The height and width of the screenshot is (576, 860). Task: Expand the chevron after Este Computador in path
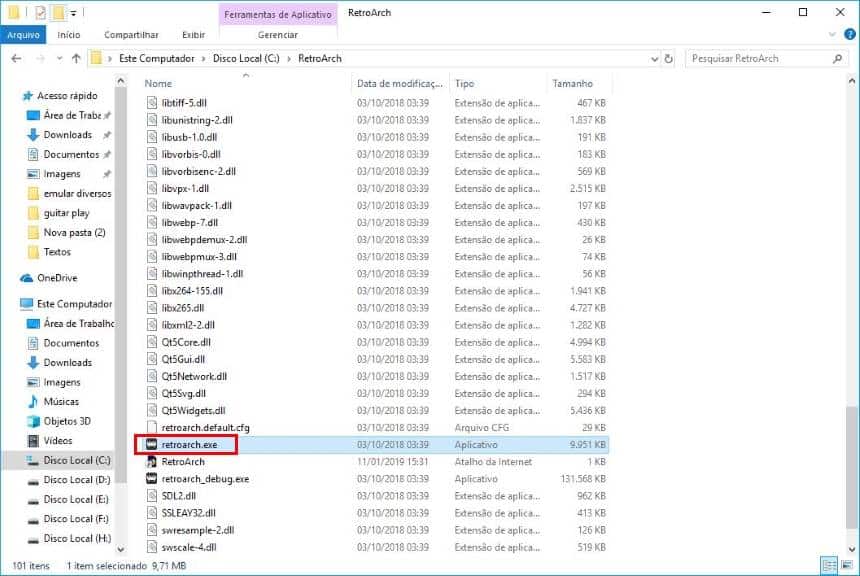coord(203,58)
